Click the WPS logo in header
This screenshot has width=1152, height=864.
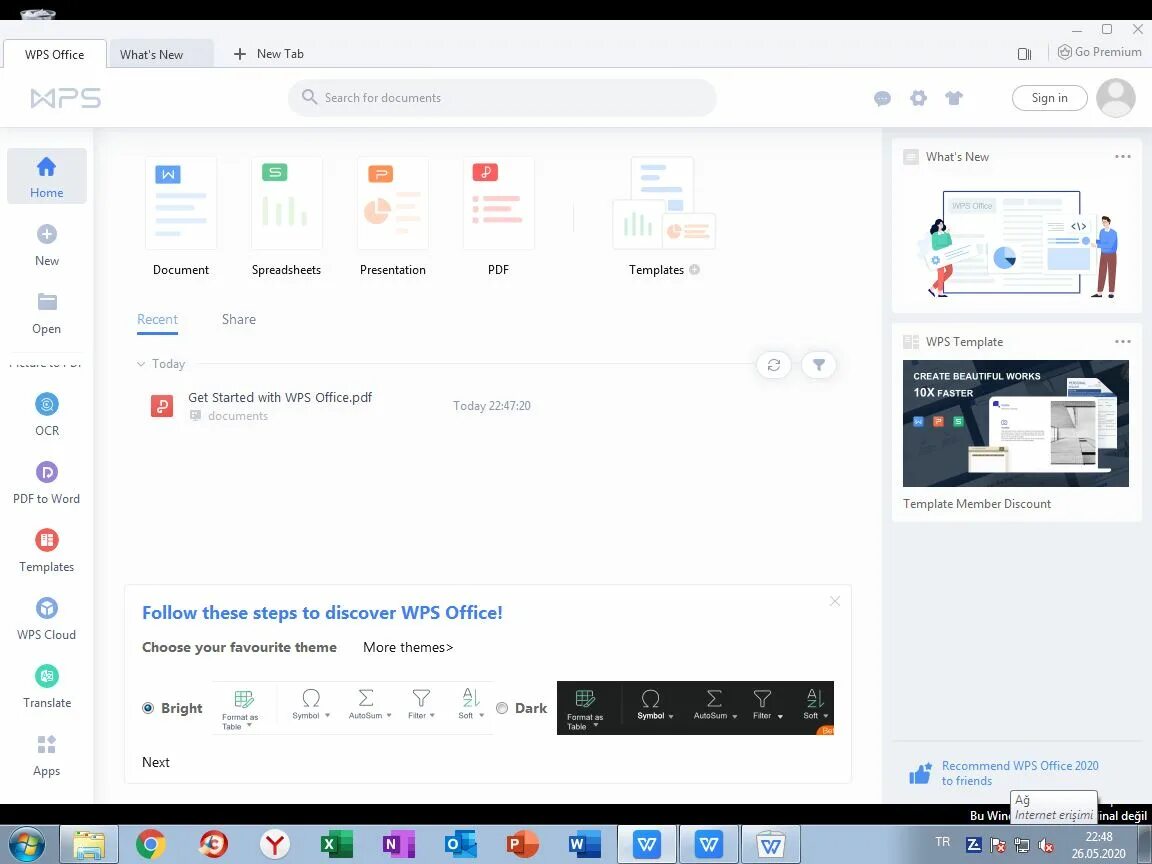pos(65,98)
